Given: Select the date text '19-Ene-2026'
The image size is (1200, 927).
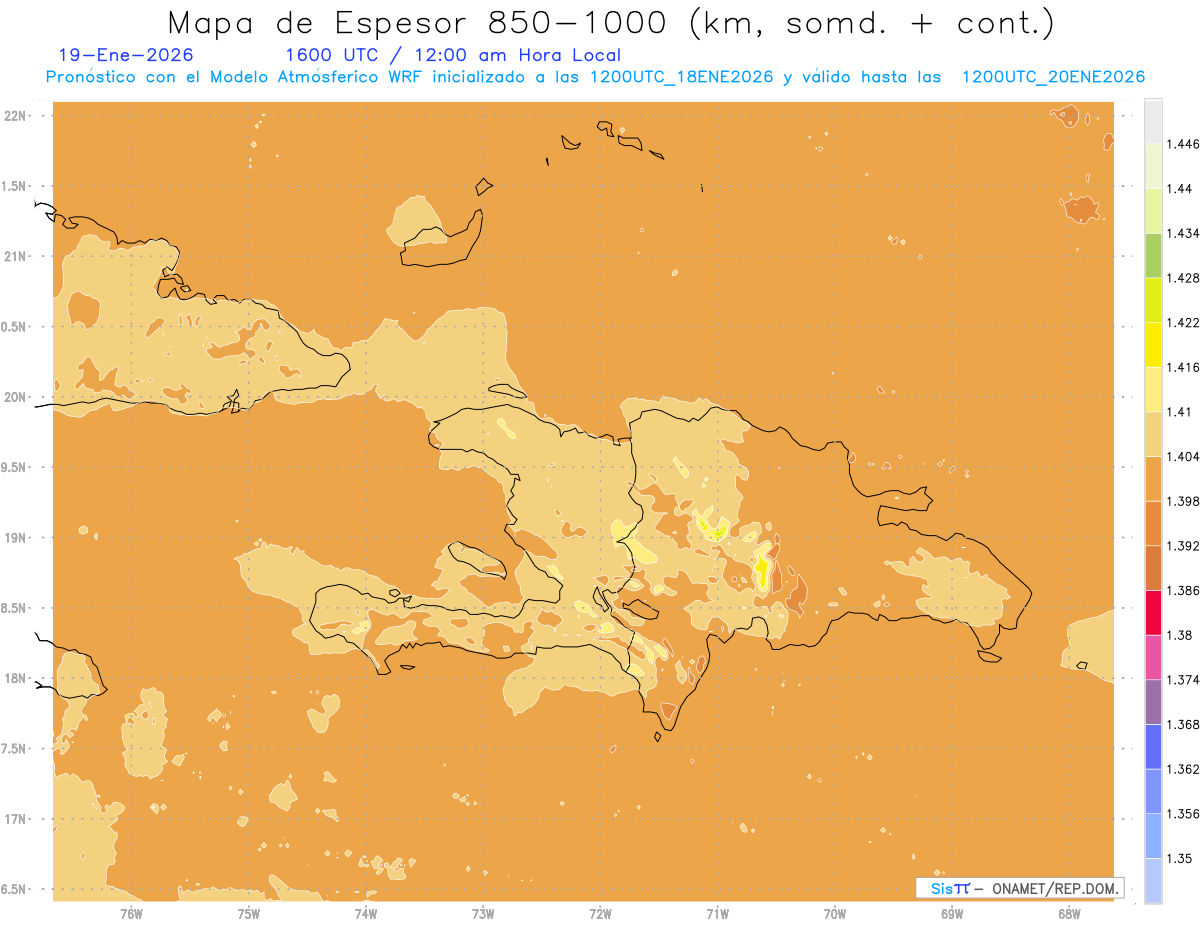Looking at the screenshot, I should [126, 55].
